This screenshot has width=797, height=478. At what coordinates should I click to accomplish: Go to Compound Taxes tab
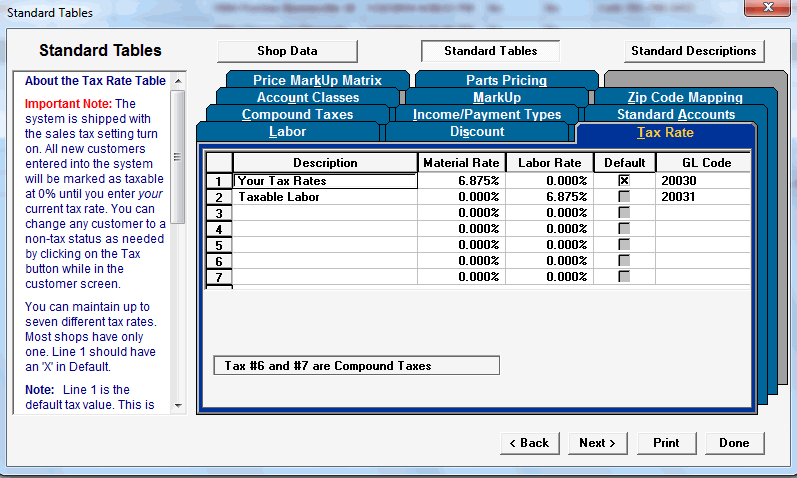pos(297,114)
